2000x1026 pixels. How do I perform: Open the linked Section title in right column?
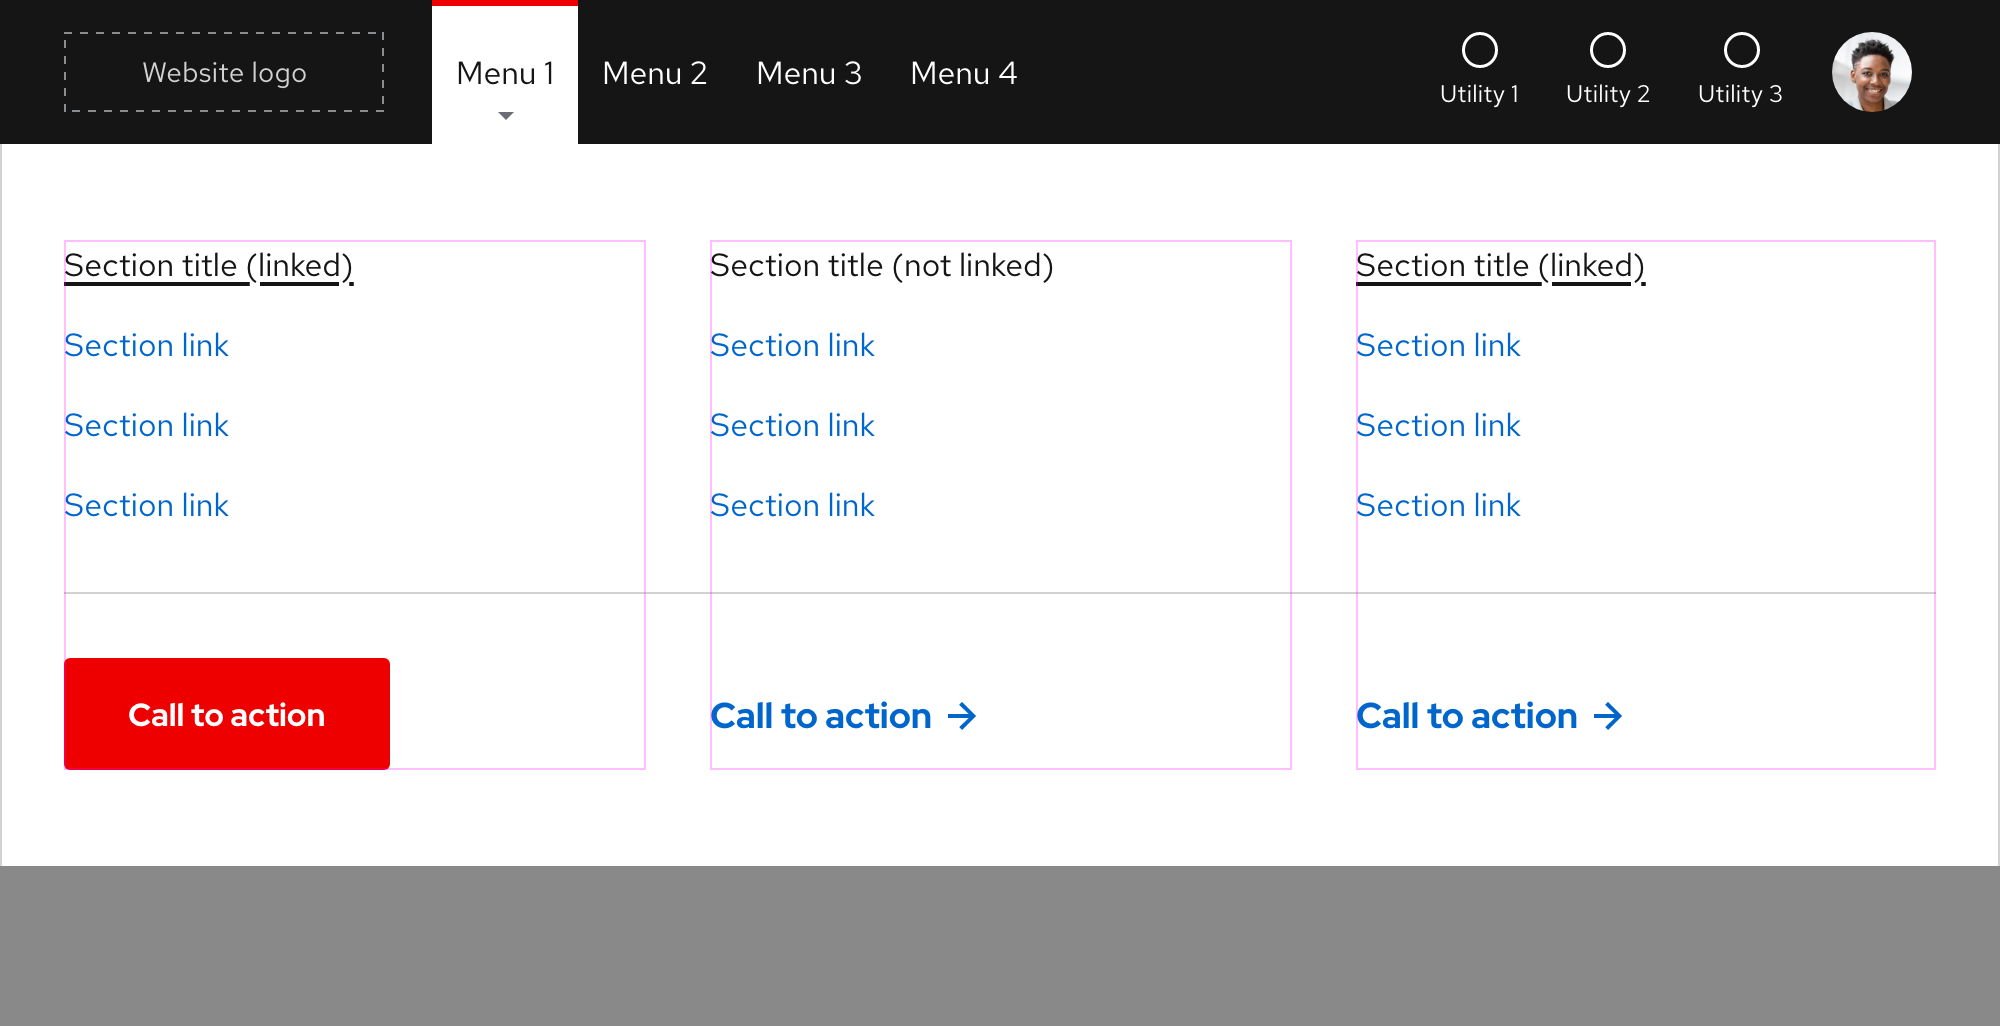1501,265
